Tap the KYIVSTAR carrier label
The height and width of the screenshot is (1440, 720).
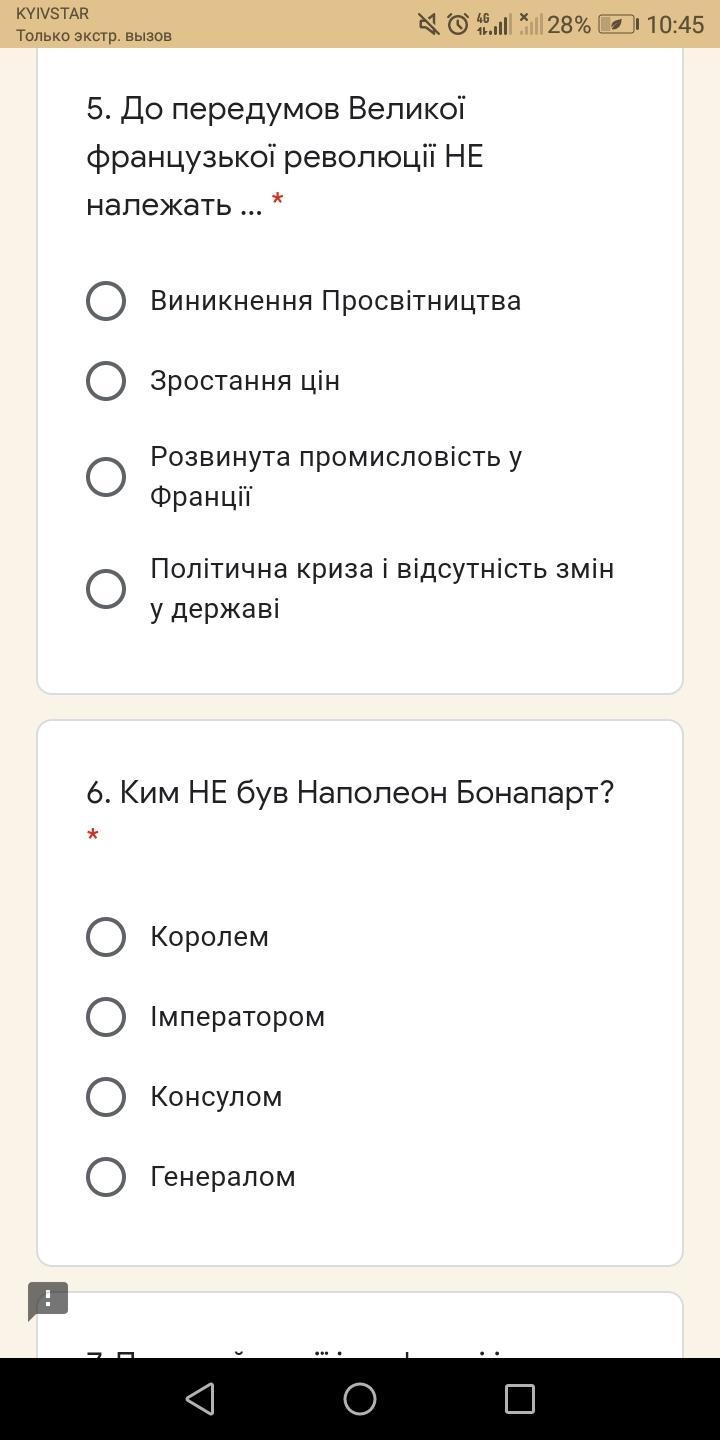coord(52,14)
